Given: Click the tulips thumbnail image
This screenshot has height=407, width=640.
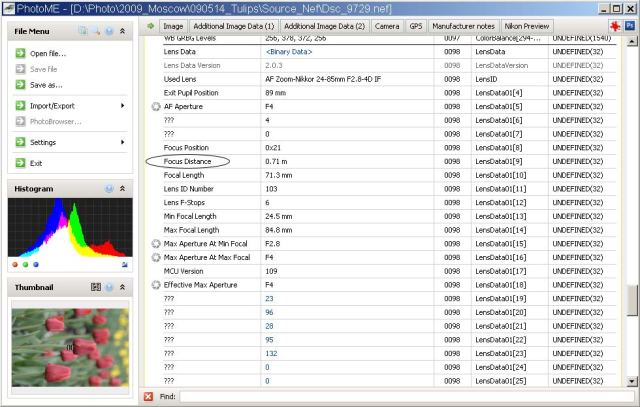Looking at the screenshot, I should tap(70, 348).
